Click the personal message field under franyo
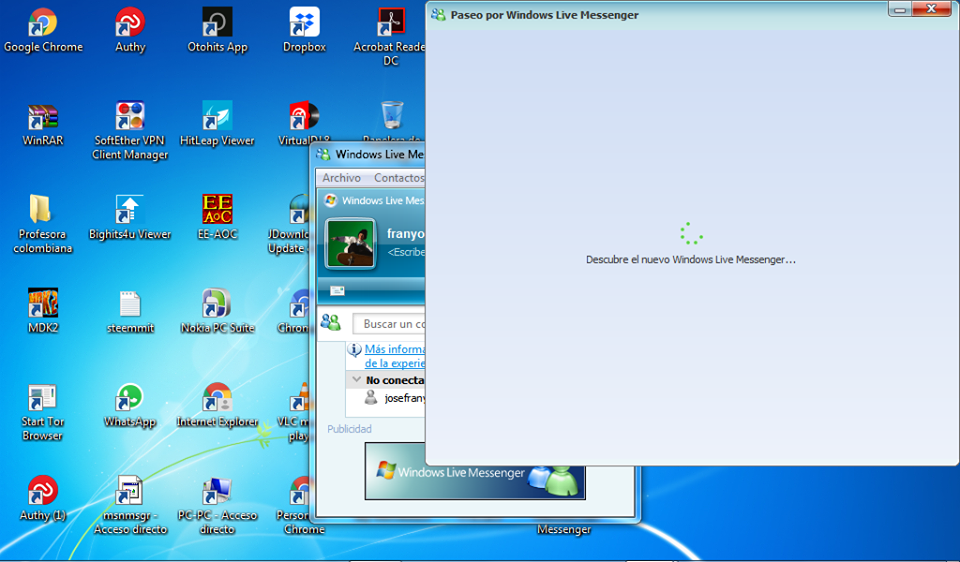This screenshot has height=562, width=960. click(x=406, y=252)
